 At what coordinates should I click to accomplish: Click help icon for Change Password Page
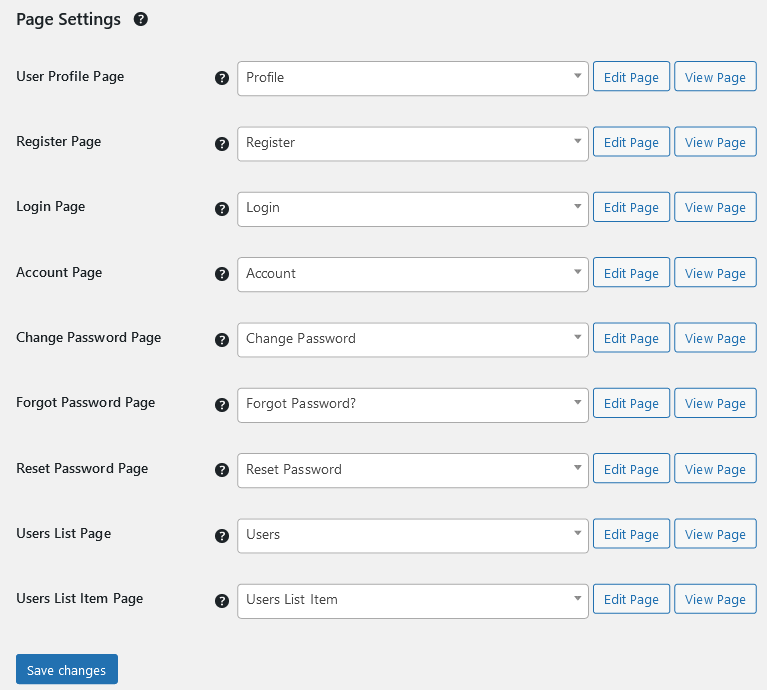tap(222, 339)
